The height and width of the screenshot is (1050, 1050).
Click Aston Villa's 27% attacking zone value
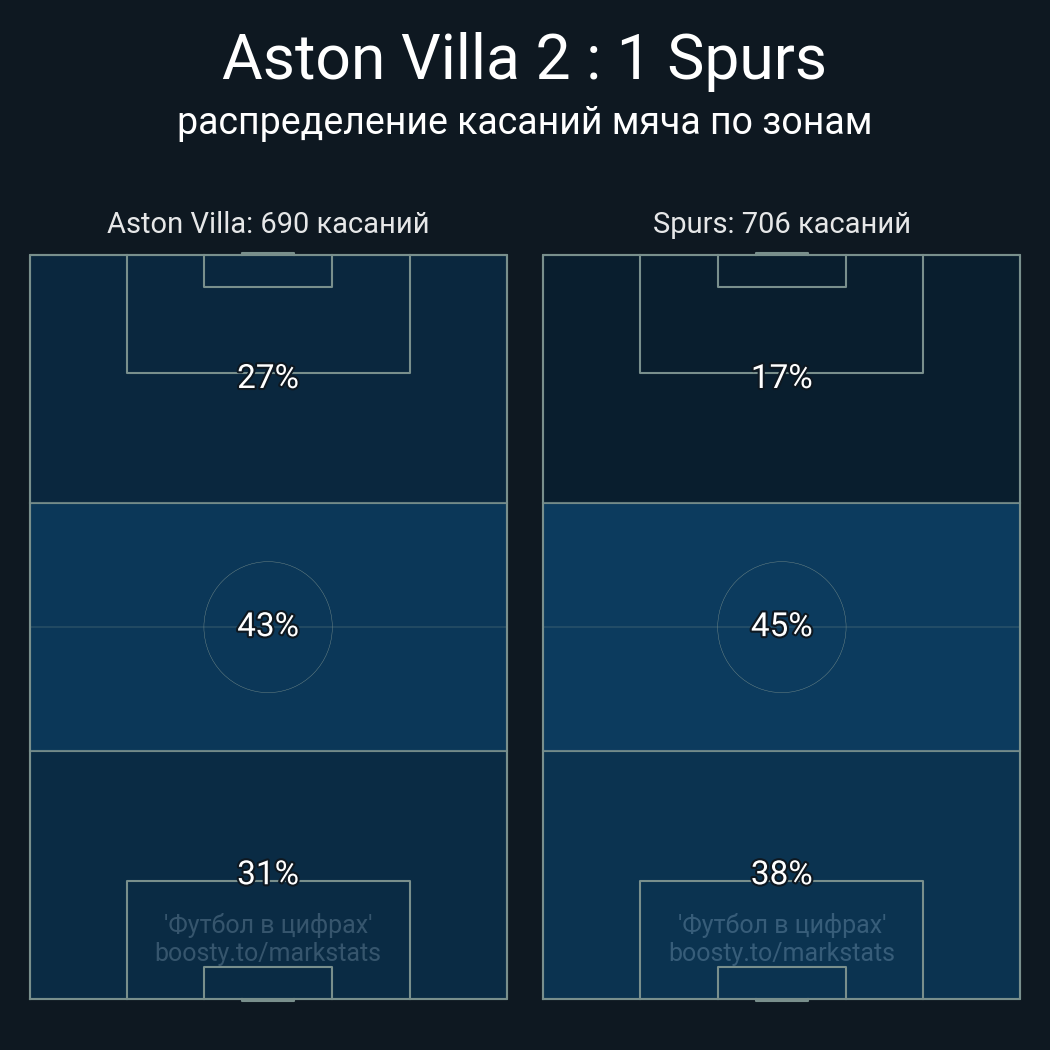(268, 377)
